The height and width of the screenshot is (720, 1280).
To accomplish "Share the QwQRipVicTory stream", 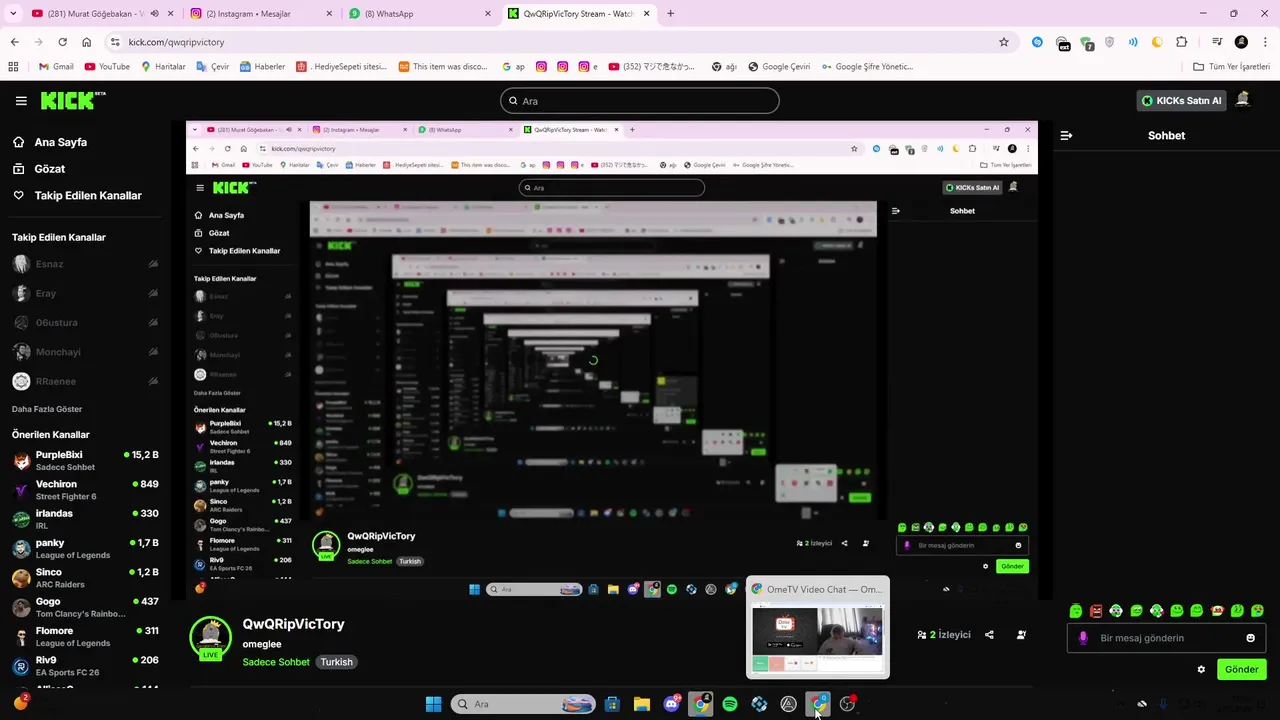I will click(989, 635).
